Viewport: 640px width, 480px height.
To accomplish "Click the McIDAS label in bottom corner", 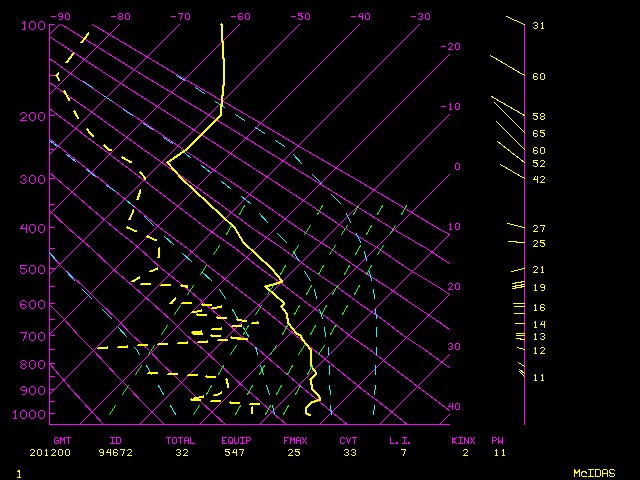I will [x=593, y=472].
